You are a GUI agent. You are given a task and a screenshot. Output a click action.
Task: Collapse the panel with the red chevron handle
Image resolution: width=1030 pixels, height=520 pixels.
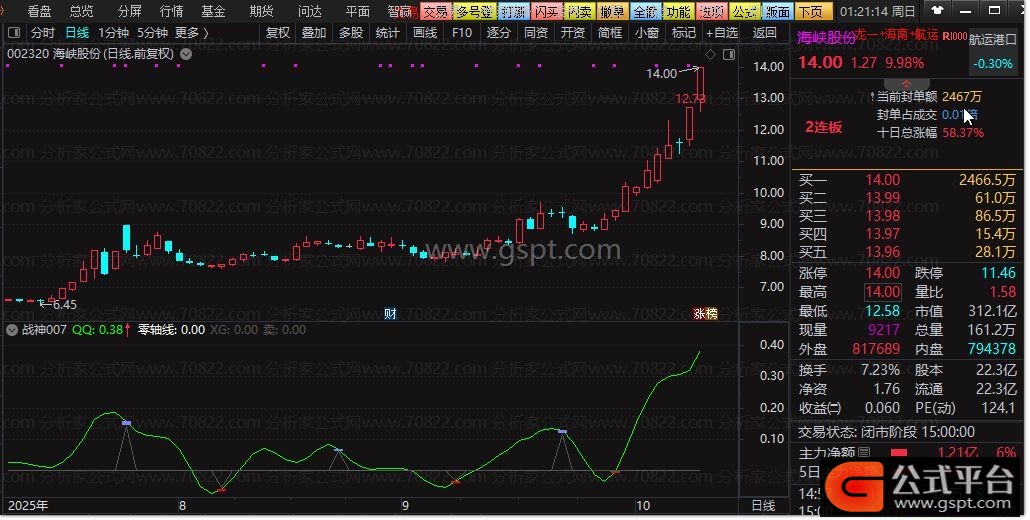click(907, 83)
